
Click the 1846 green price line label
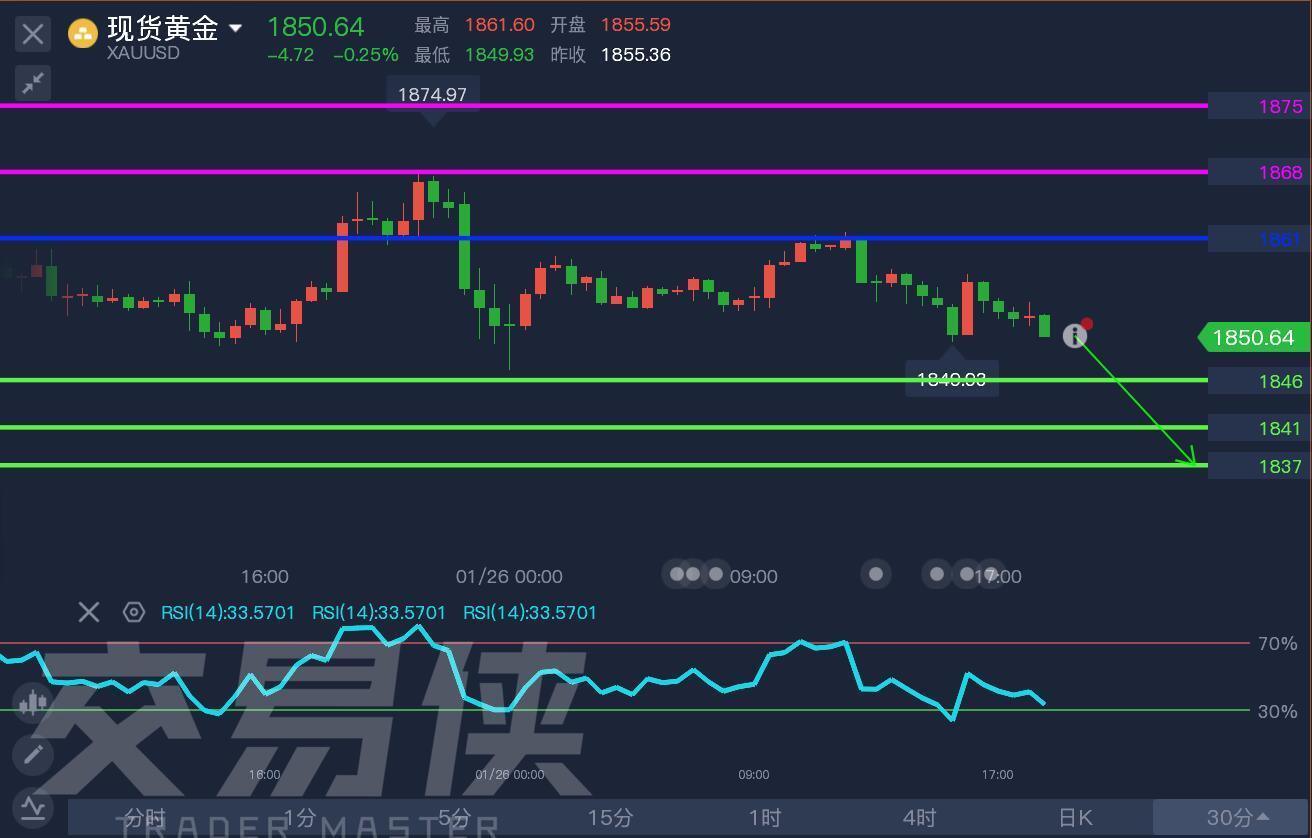pyautogui.click(x=1260, y=381)
